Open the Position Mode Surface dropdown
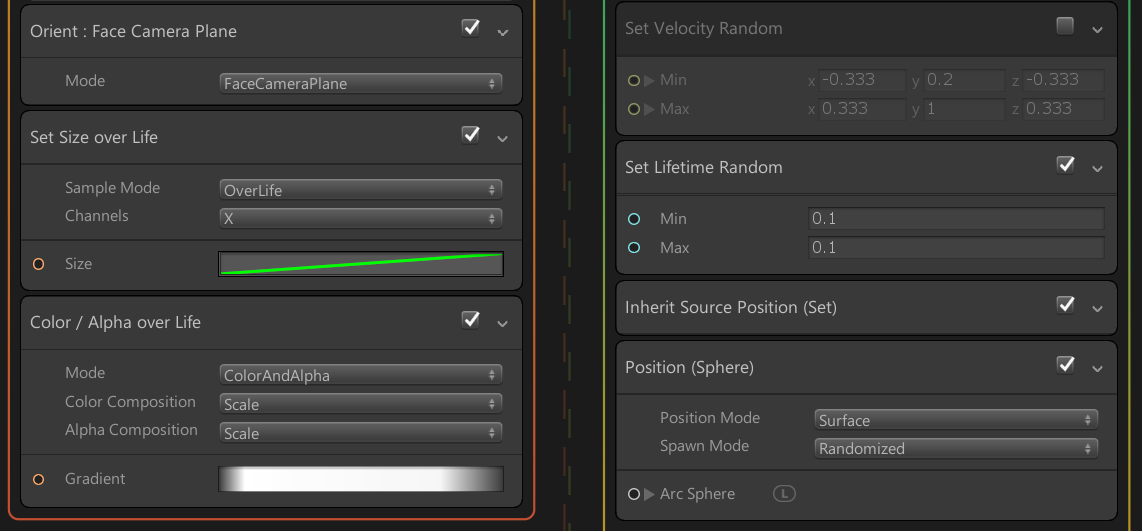The image size is (1142, 531). 956,420
